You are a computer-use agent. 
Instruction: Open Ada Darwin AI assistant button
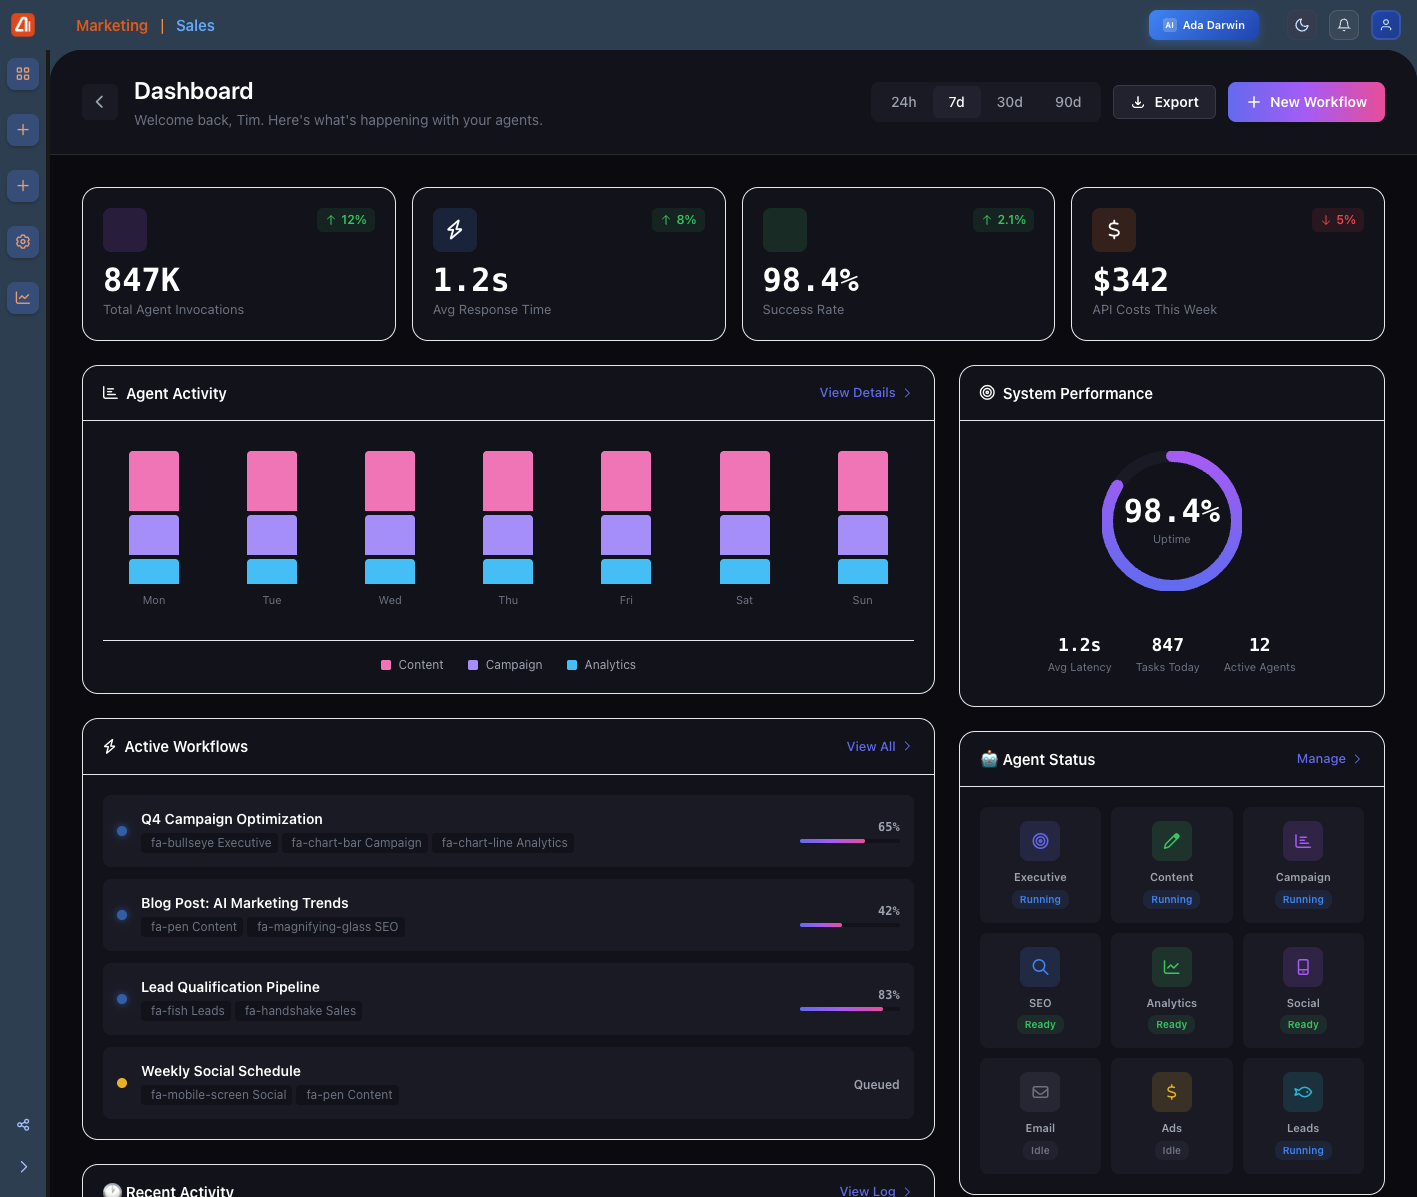1204,25
